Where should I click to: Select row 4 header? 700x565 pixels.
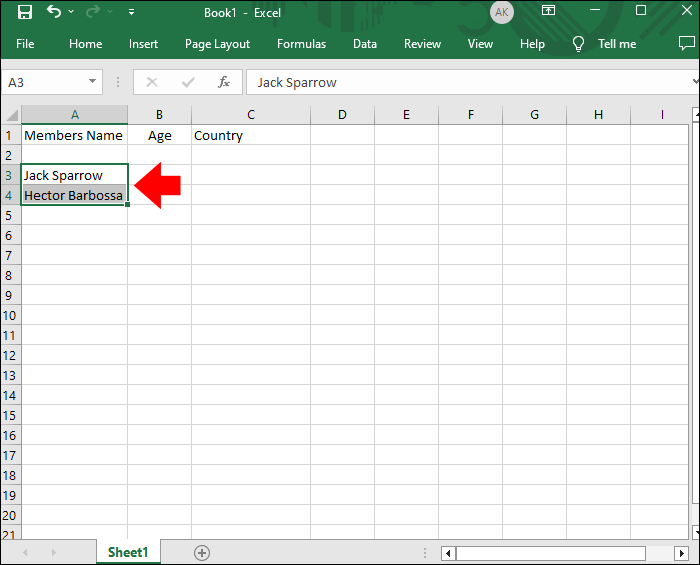[x=11, y=195]
